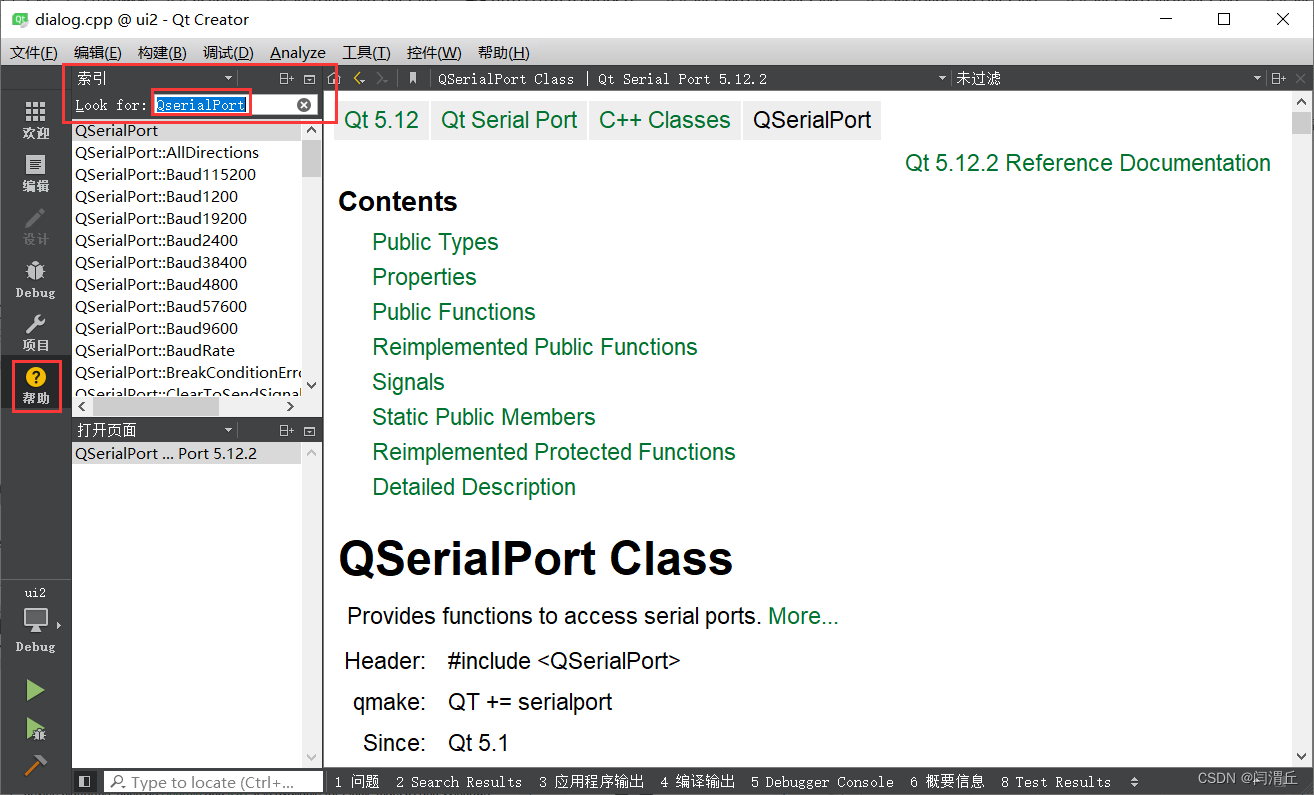
Task: Close the 索引 index sidebar pane
Action: point(310,78)
